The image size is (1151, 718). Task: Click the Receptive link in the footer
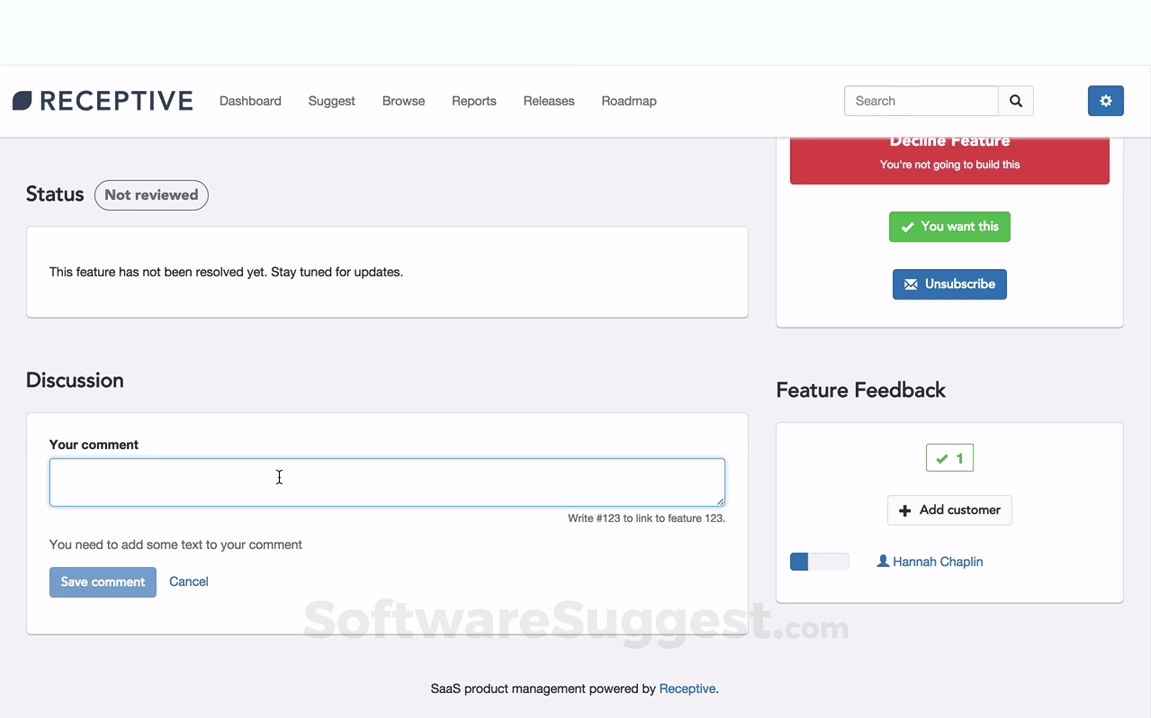[687, 688]
